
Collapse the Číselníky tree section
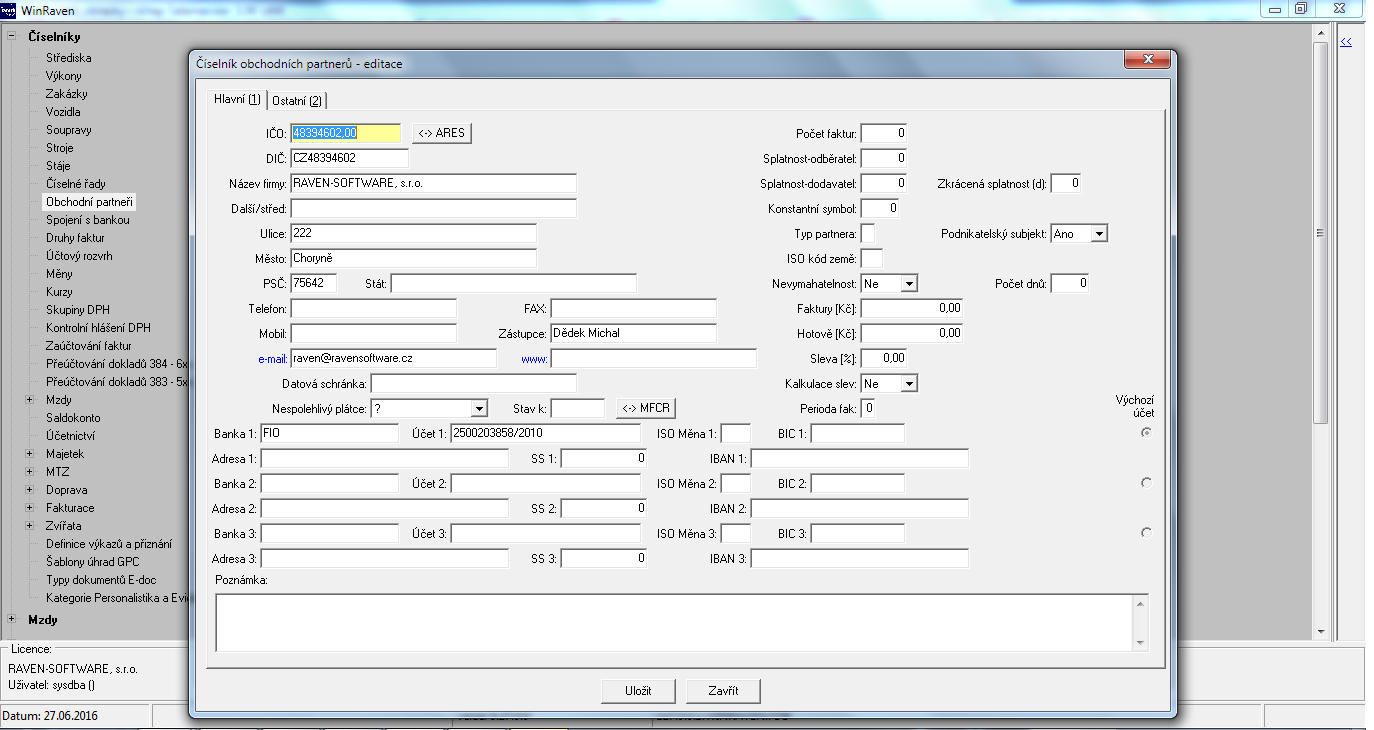click(x=12, y=37)
